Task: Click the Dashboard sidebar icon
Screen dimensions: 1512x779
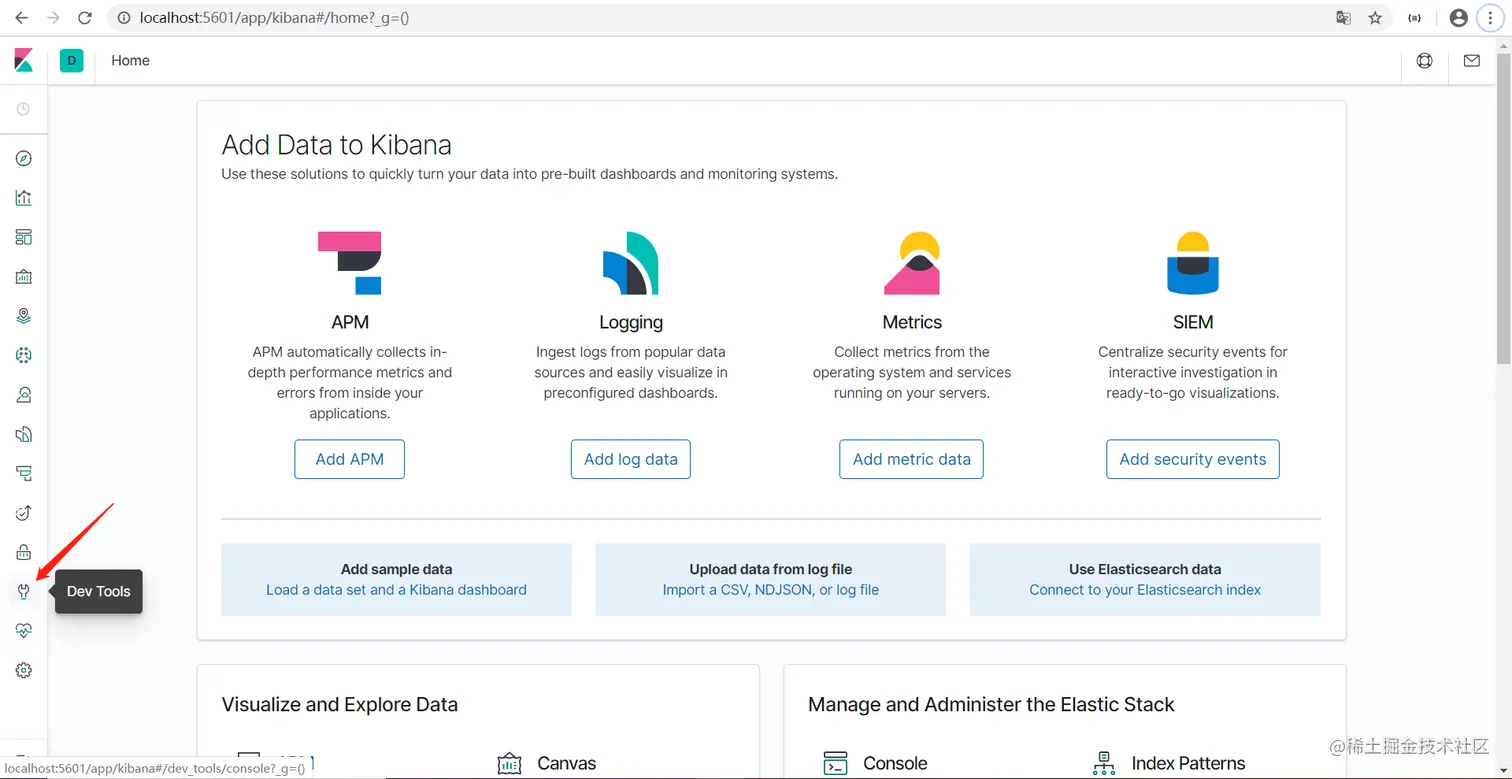Action: click(x=24, y=237)
